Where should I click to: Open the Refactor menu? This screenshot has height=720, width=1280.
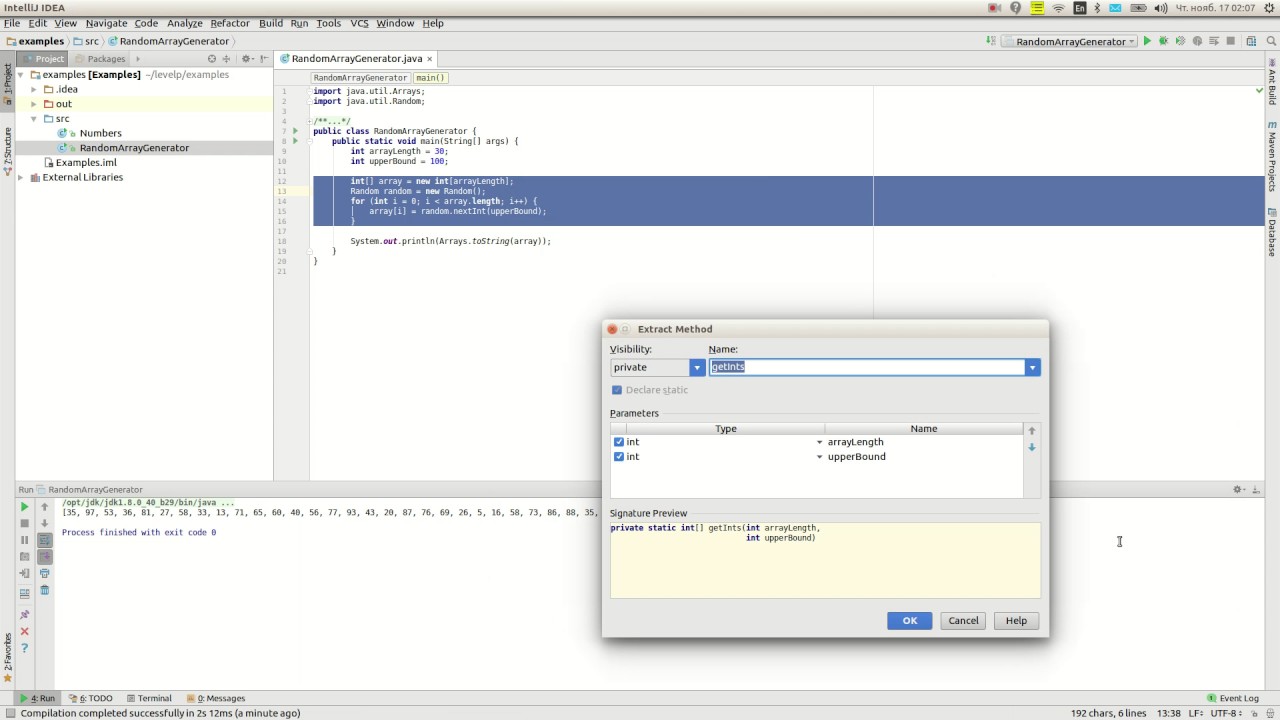coord(230,23)
